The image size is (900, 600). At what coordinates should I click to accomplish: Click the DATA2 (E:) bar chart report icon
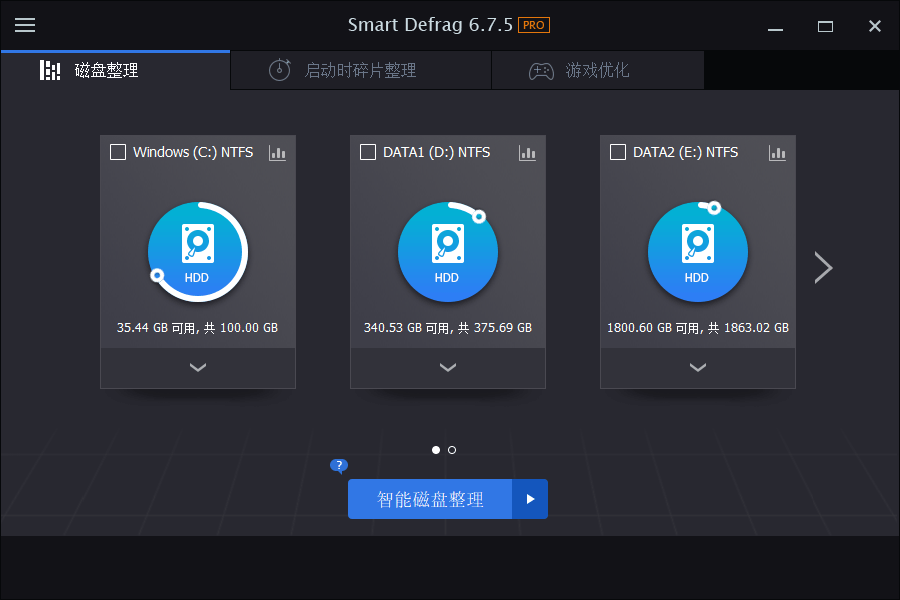(x=778, y=152)
